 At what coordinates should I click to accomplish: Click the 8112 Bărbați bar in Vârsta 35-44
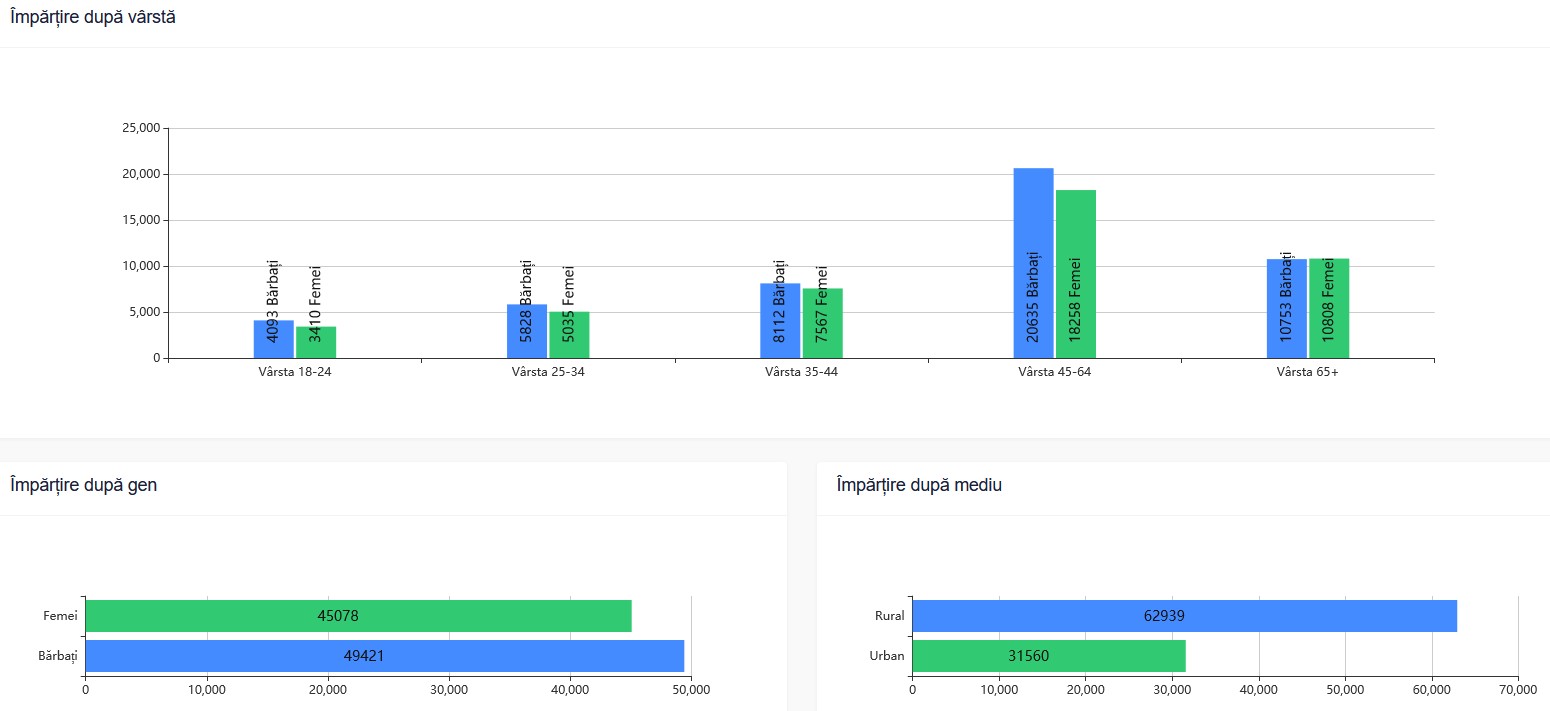(x=780, y=322)
